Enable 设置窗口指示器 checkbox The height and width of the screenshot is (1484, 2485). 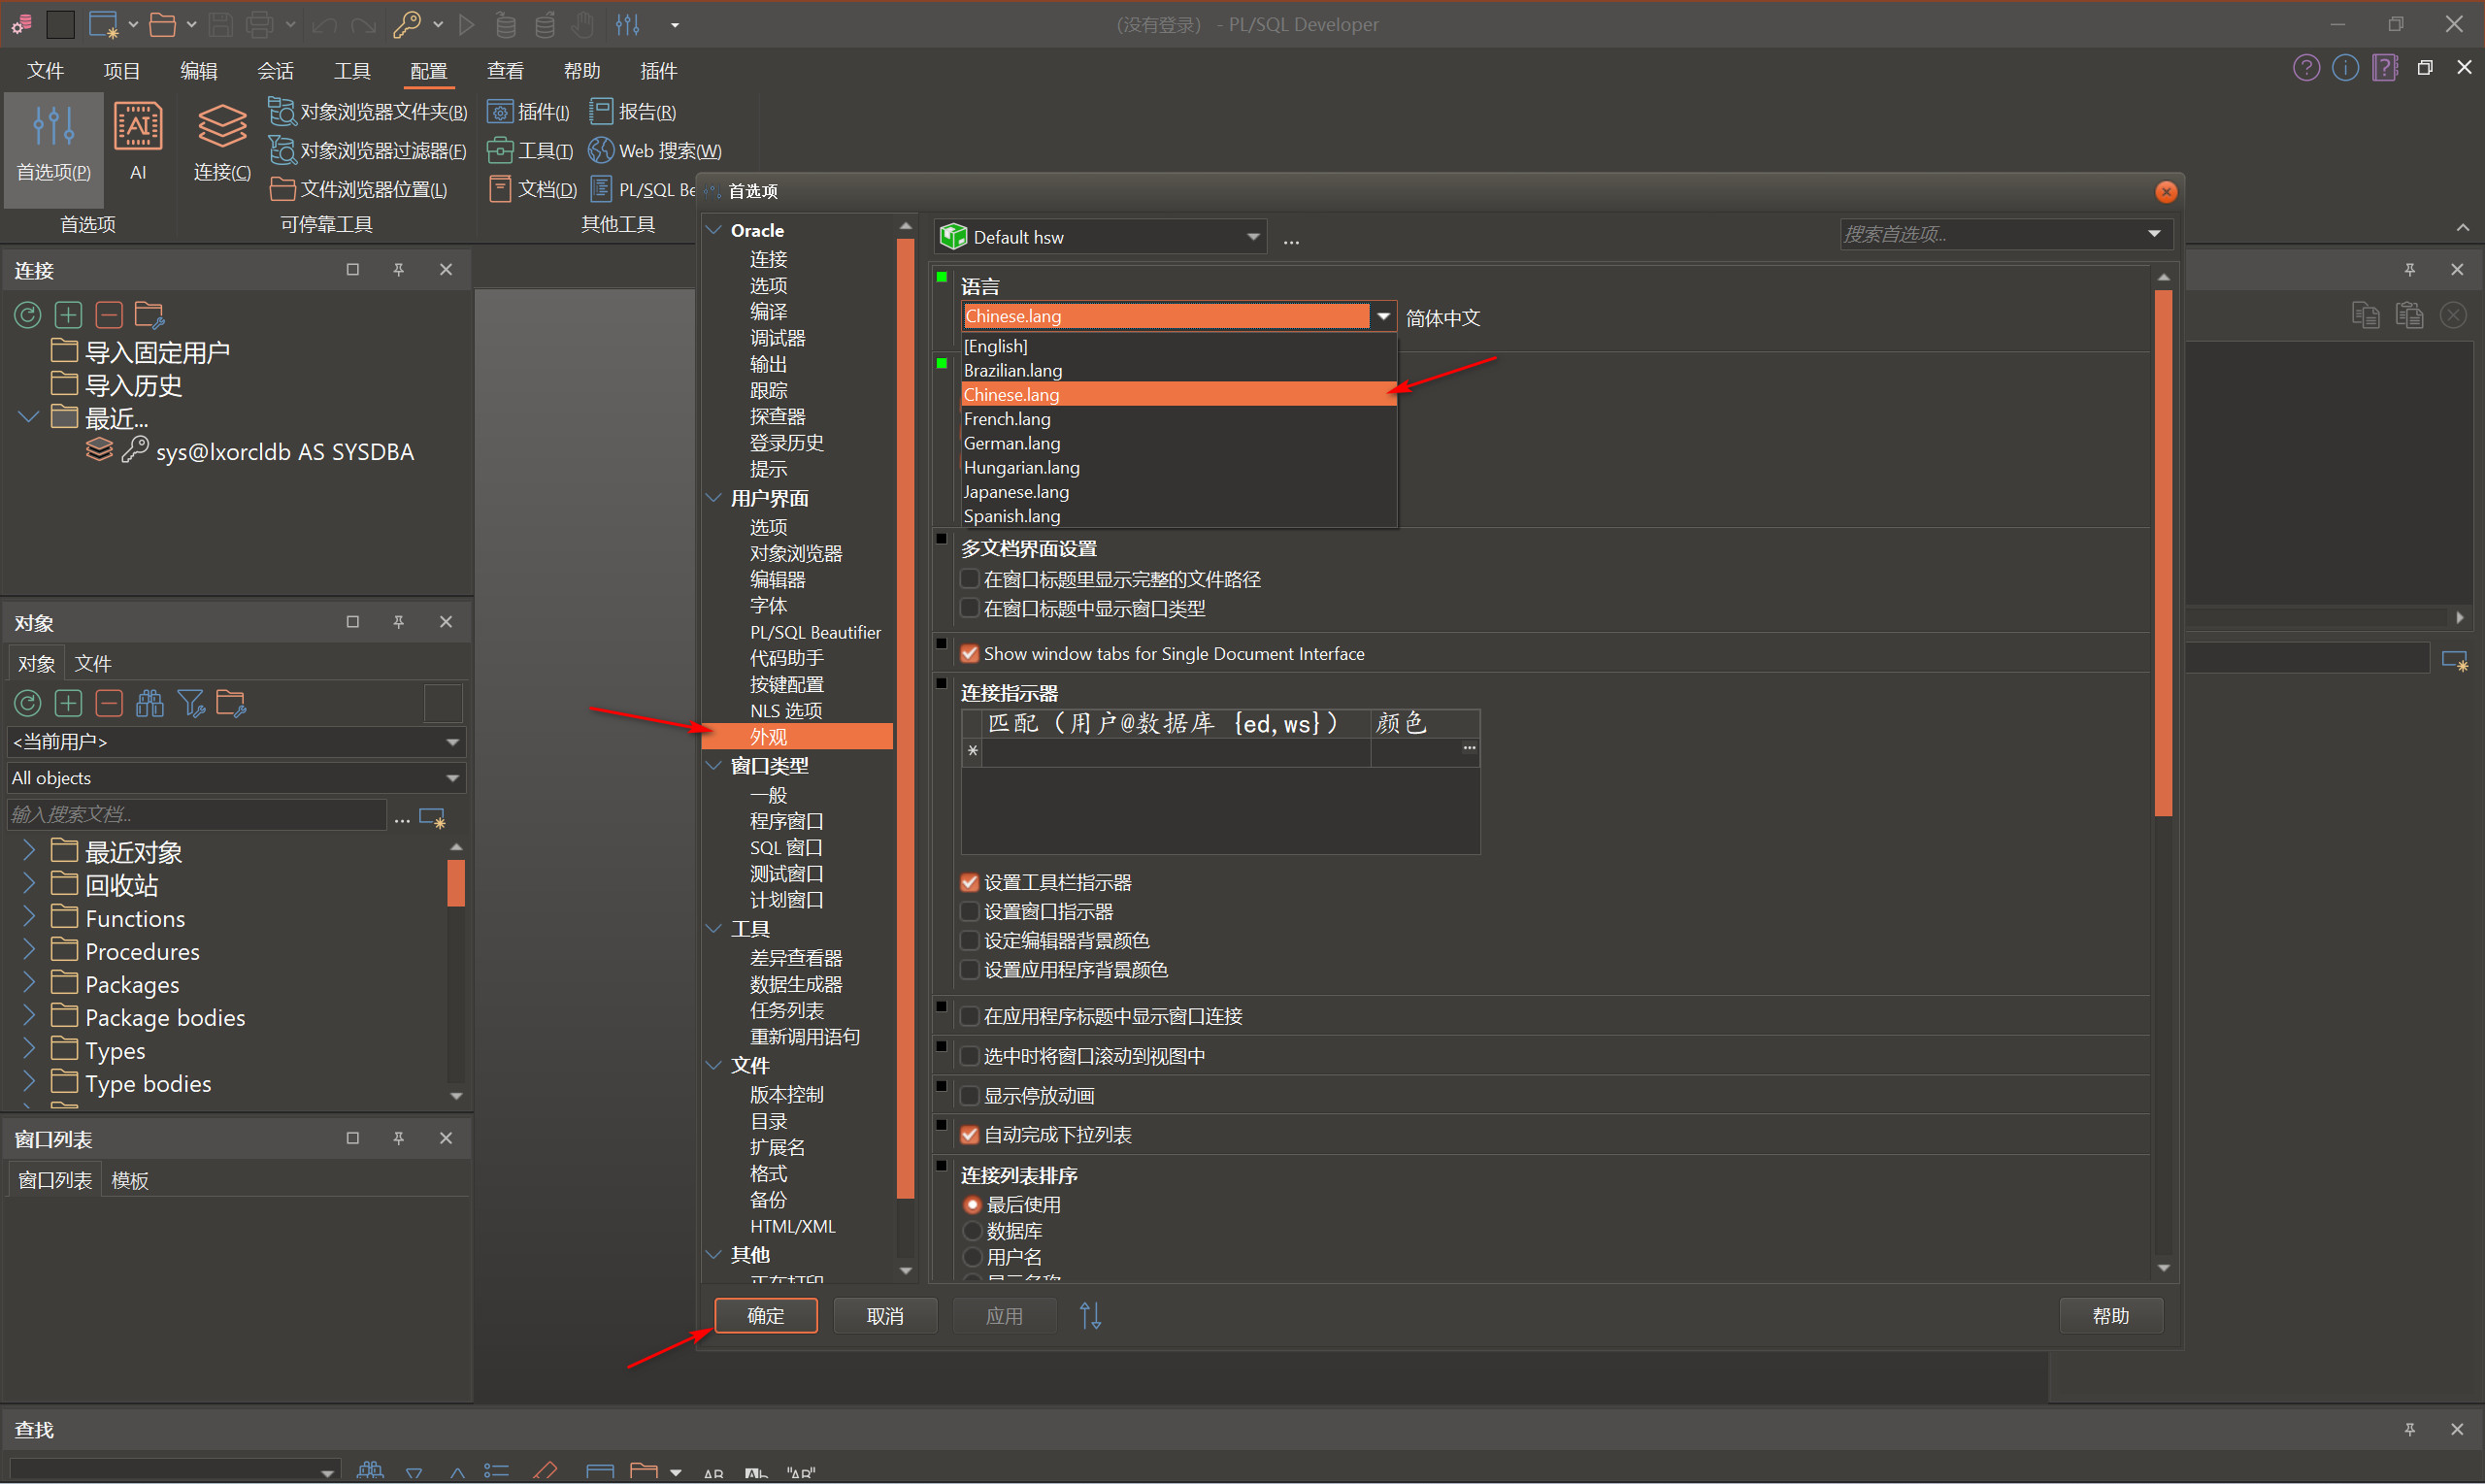pos(969,912)
